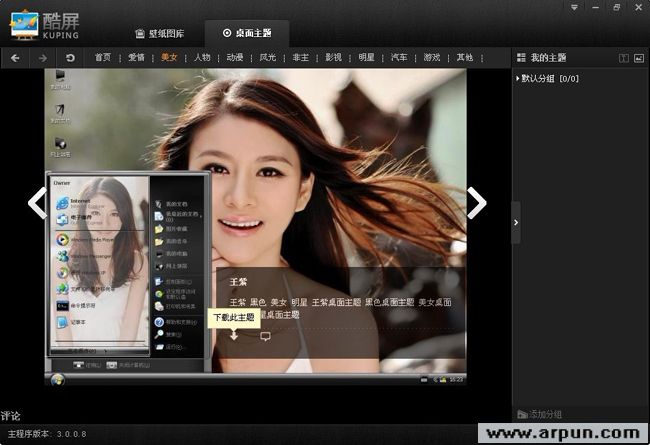Click the 评论 label below the preview
Image resolution: width=650 pixels, height=445 pixels.
(x=11, y=415)
